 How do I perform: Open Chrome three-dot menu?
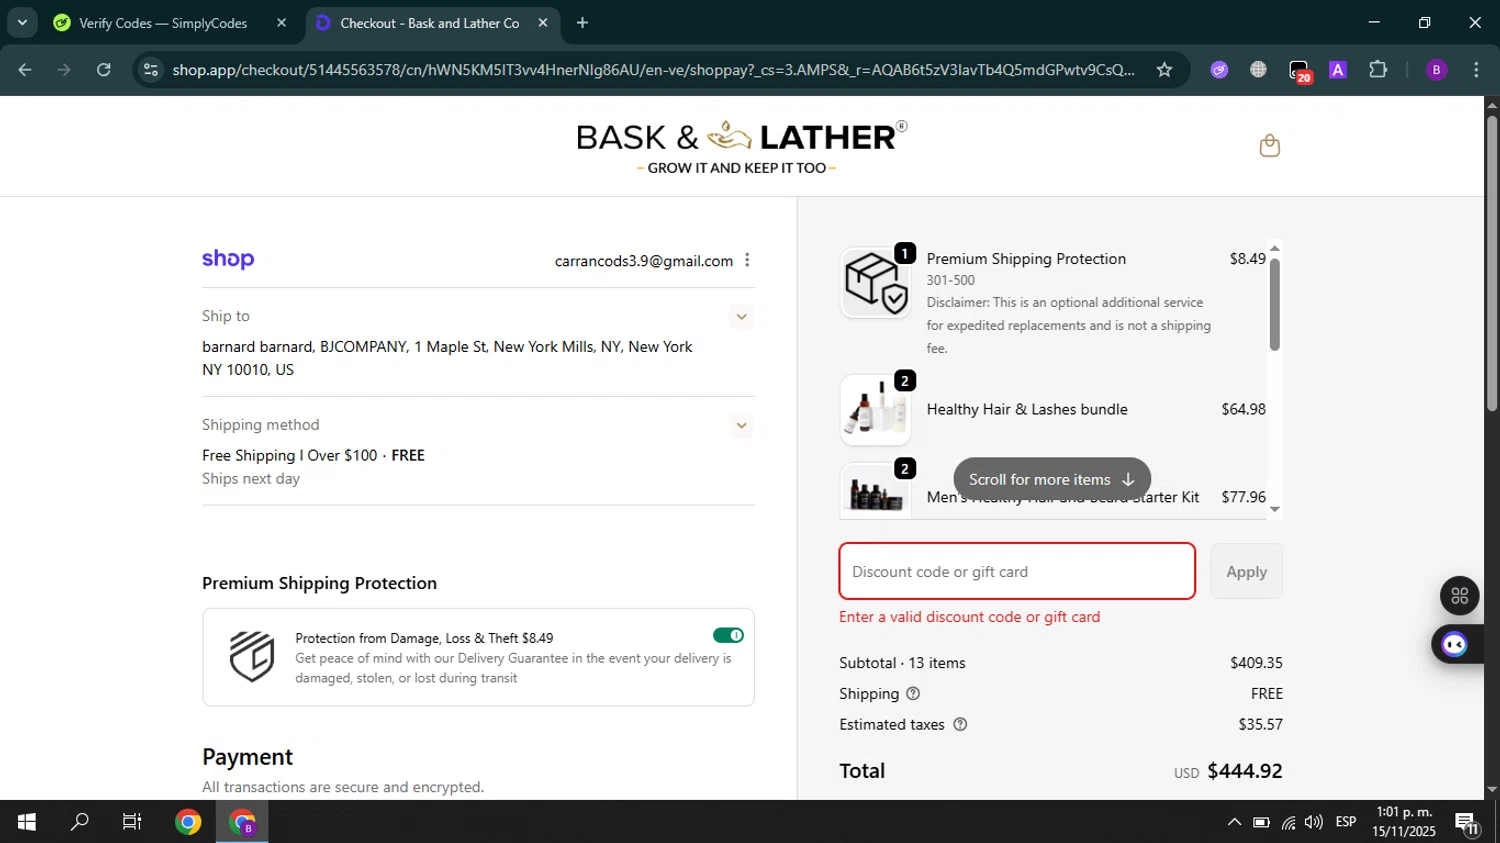tap(1476, 69)
